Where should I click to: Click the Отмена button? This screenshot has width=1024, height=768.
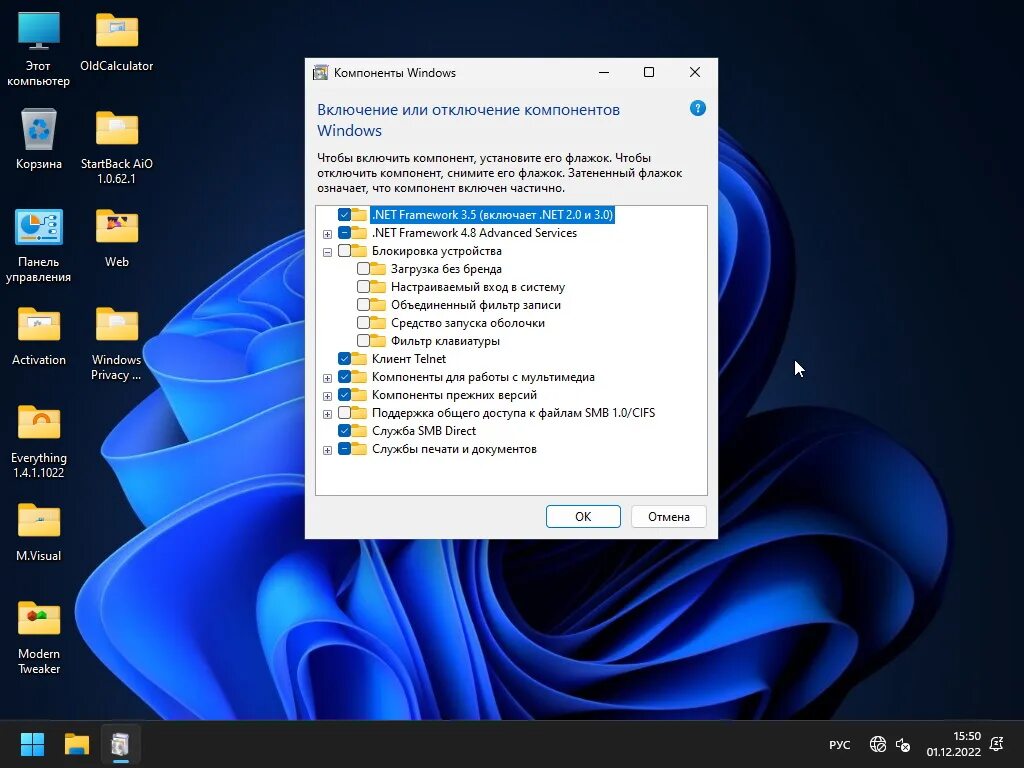coord(669,517)
